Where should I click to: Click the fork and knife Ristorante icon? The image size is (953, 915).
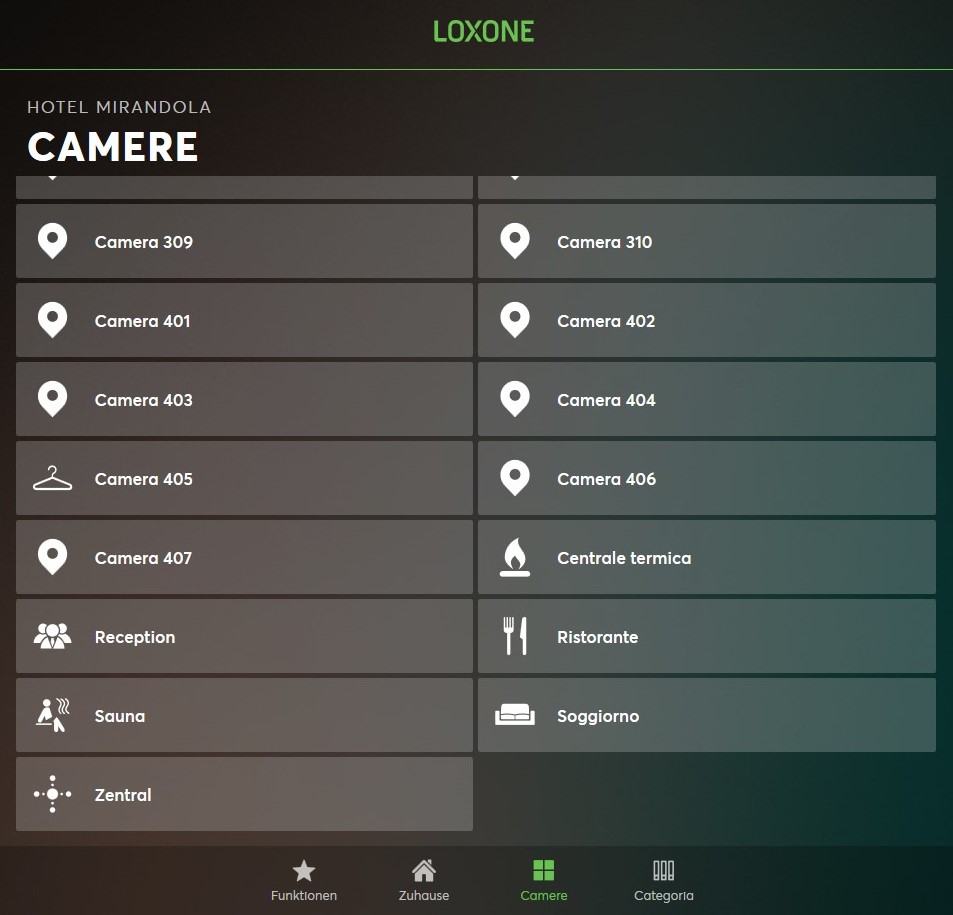[x=514, y=637]
